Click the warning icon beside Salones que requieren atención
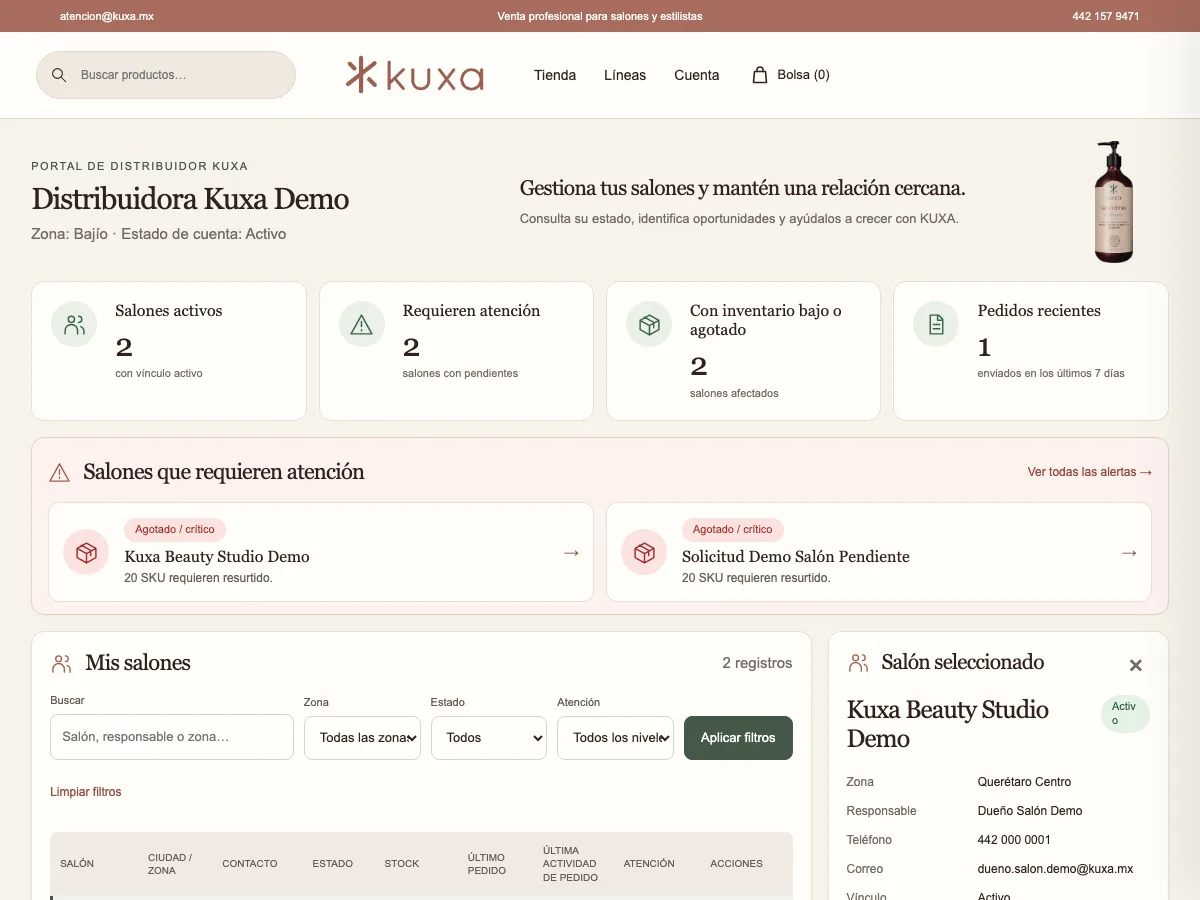 (60, 472)
